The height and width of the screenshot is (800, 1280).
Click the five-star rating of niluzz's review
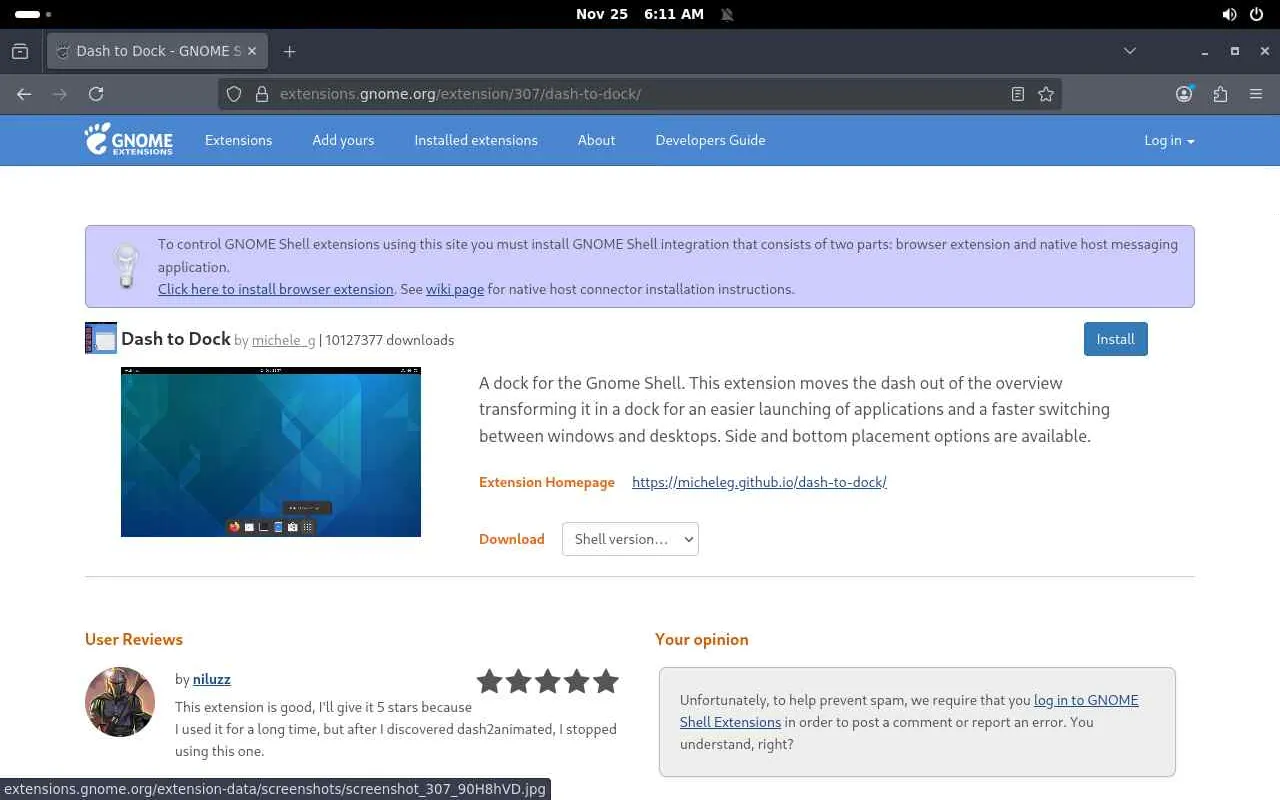click(x=548, y=682)
